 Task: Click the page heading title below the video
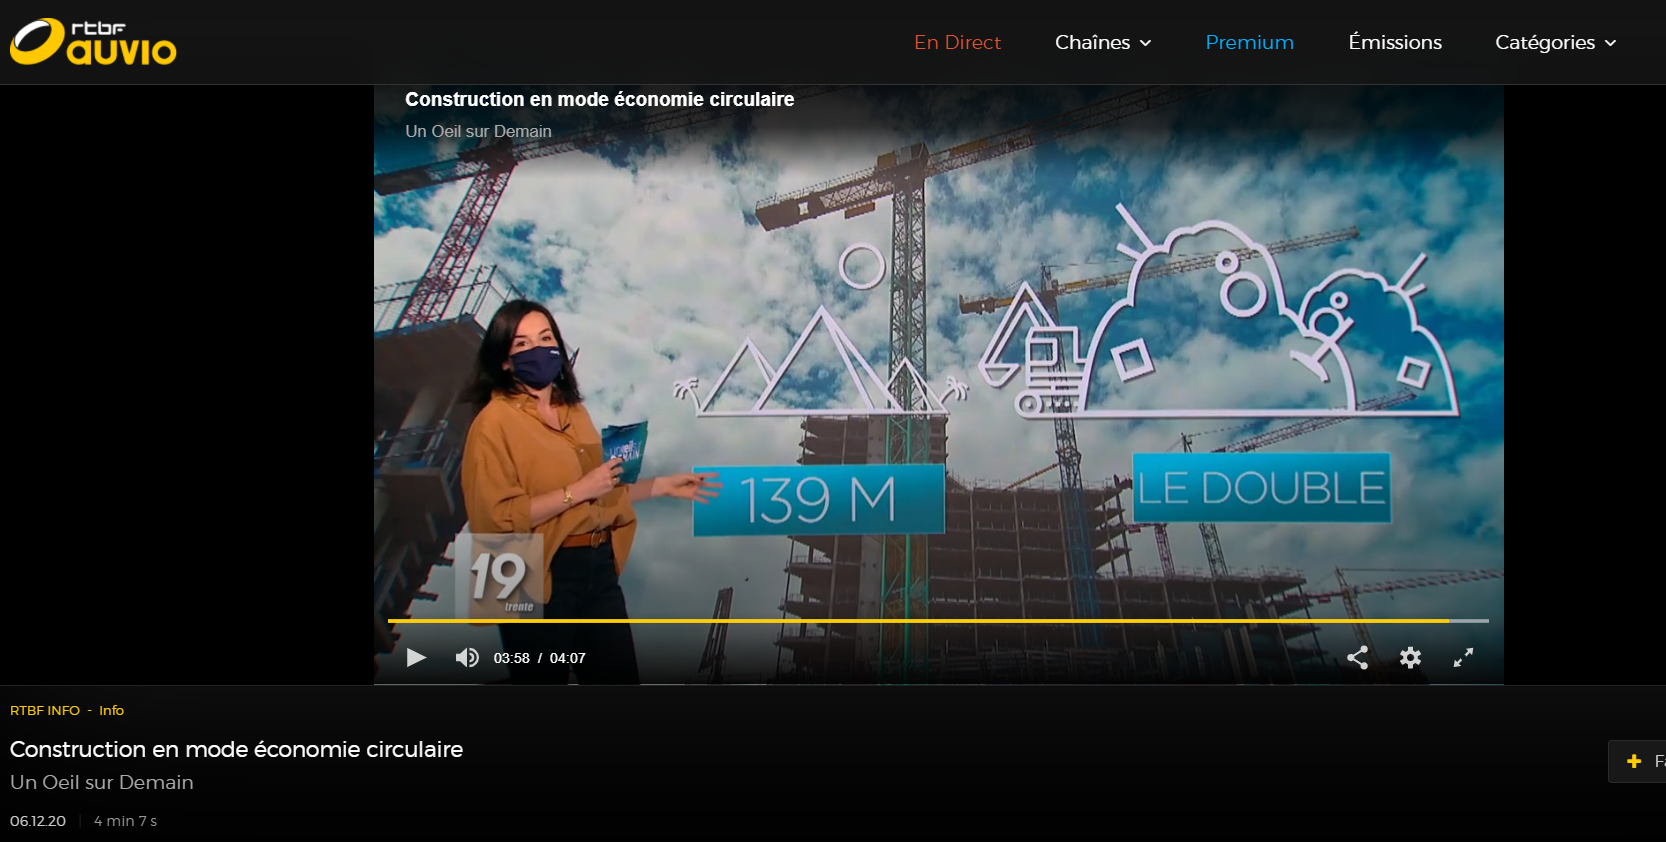[x=236, y=749]
